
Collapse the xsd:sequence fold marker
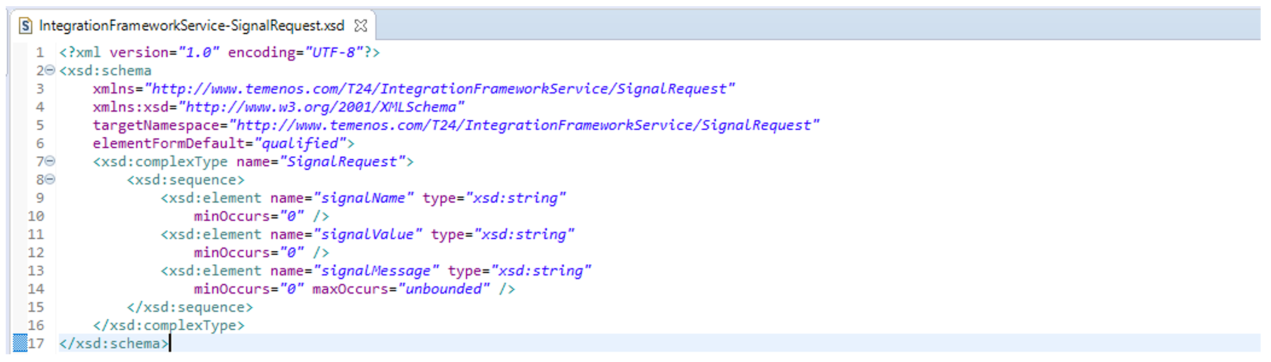point(50,179)
